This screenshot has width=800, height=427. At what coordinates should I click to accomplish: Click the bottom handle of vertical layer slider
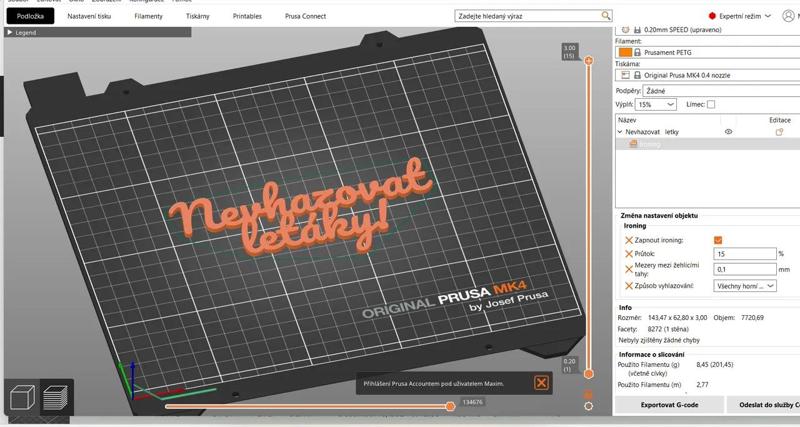tap(588, 374)
